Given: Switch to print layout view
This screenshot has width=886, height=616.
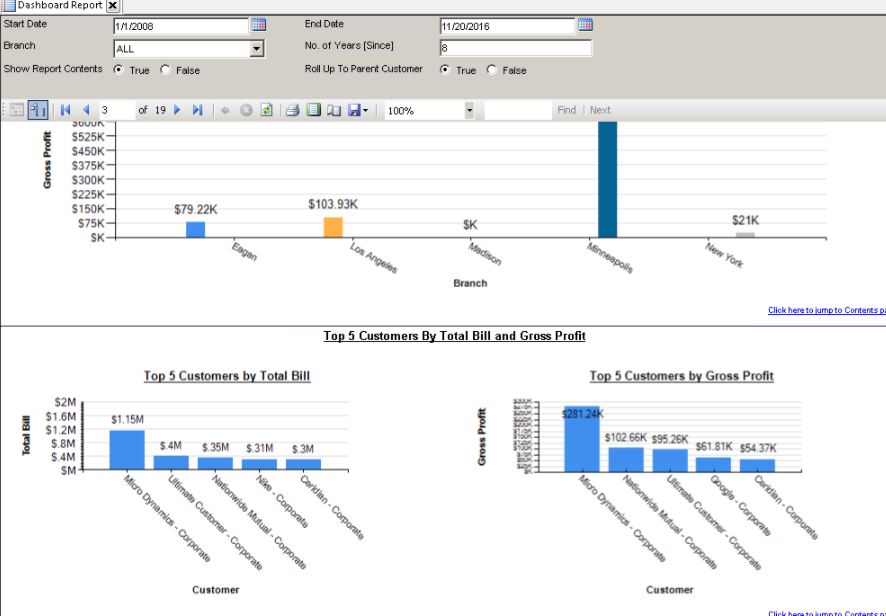Looking at the screenshot, I should tap(314, 110).
